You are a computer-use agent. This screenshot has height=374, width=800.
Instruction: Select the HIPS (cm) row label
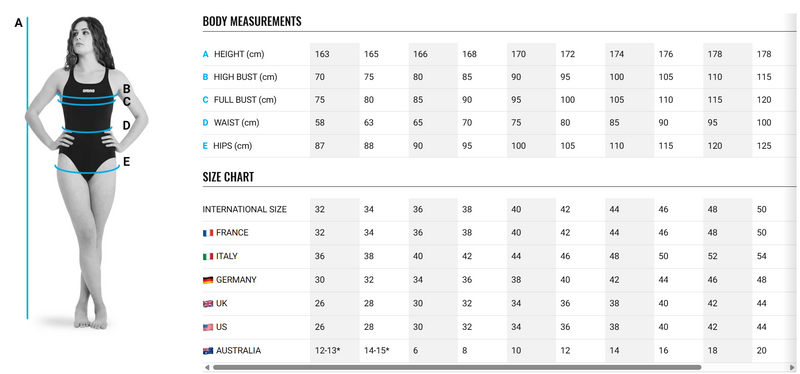pyautogui.click(x=233, y=146)
